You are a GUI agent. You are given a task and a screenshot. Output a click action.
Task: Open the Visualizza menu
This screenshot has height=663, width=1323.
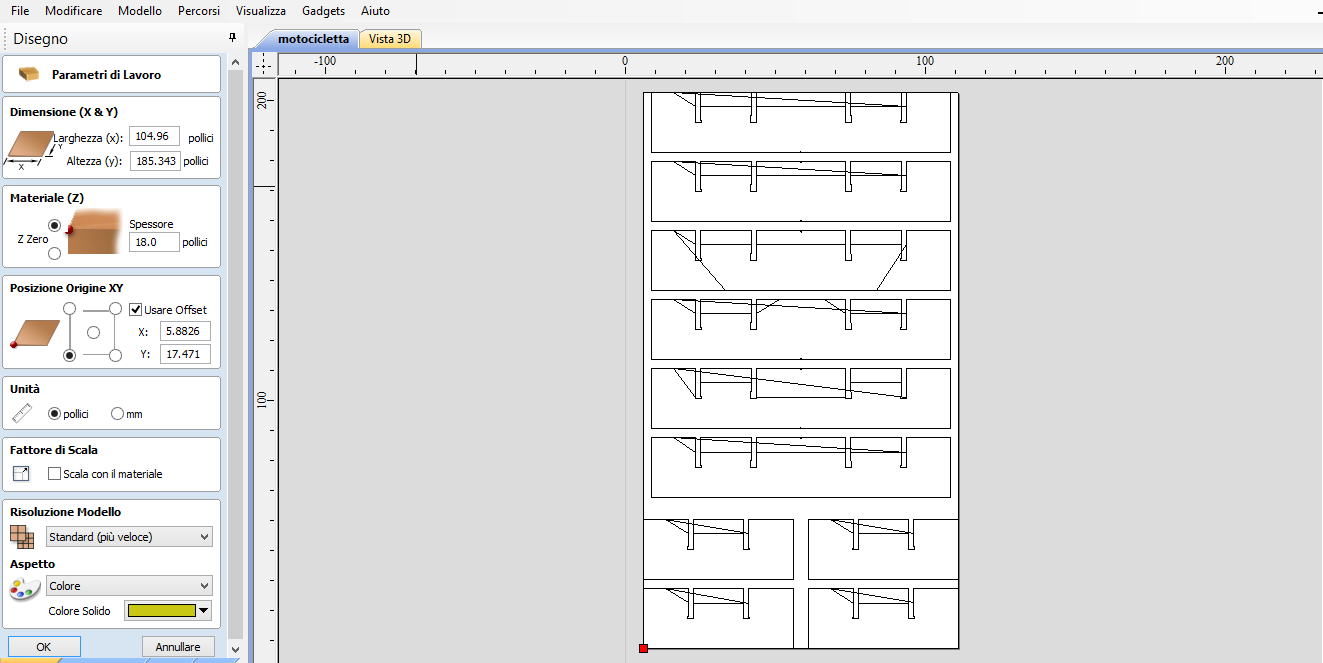[260, 11]
